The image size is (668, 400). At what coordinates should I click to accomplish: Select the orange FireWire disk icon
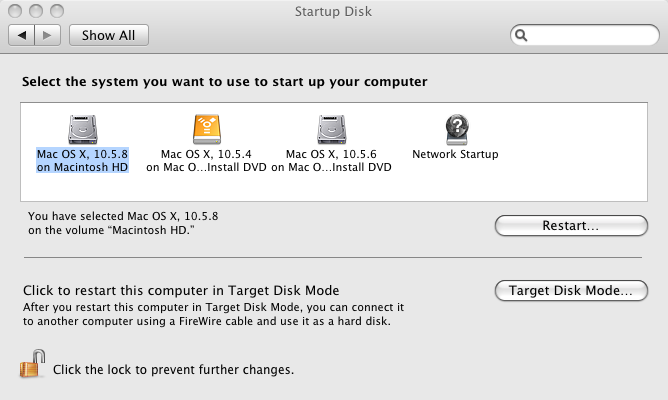coord(207,129)
